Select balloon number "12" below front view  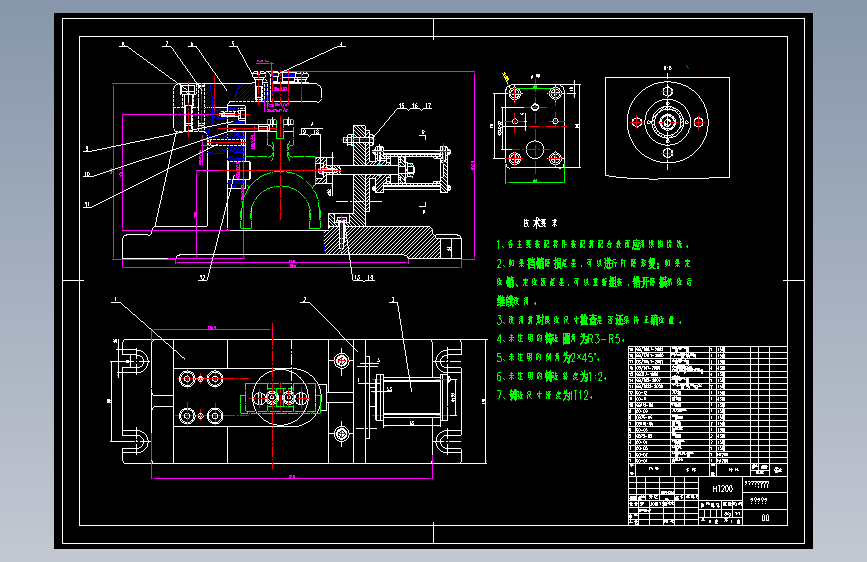pyautogui.click(x=203, y=278)
